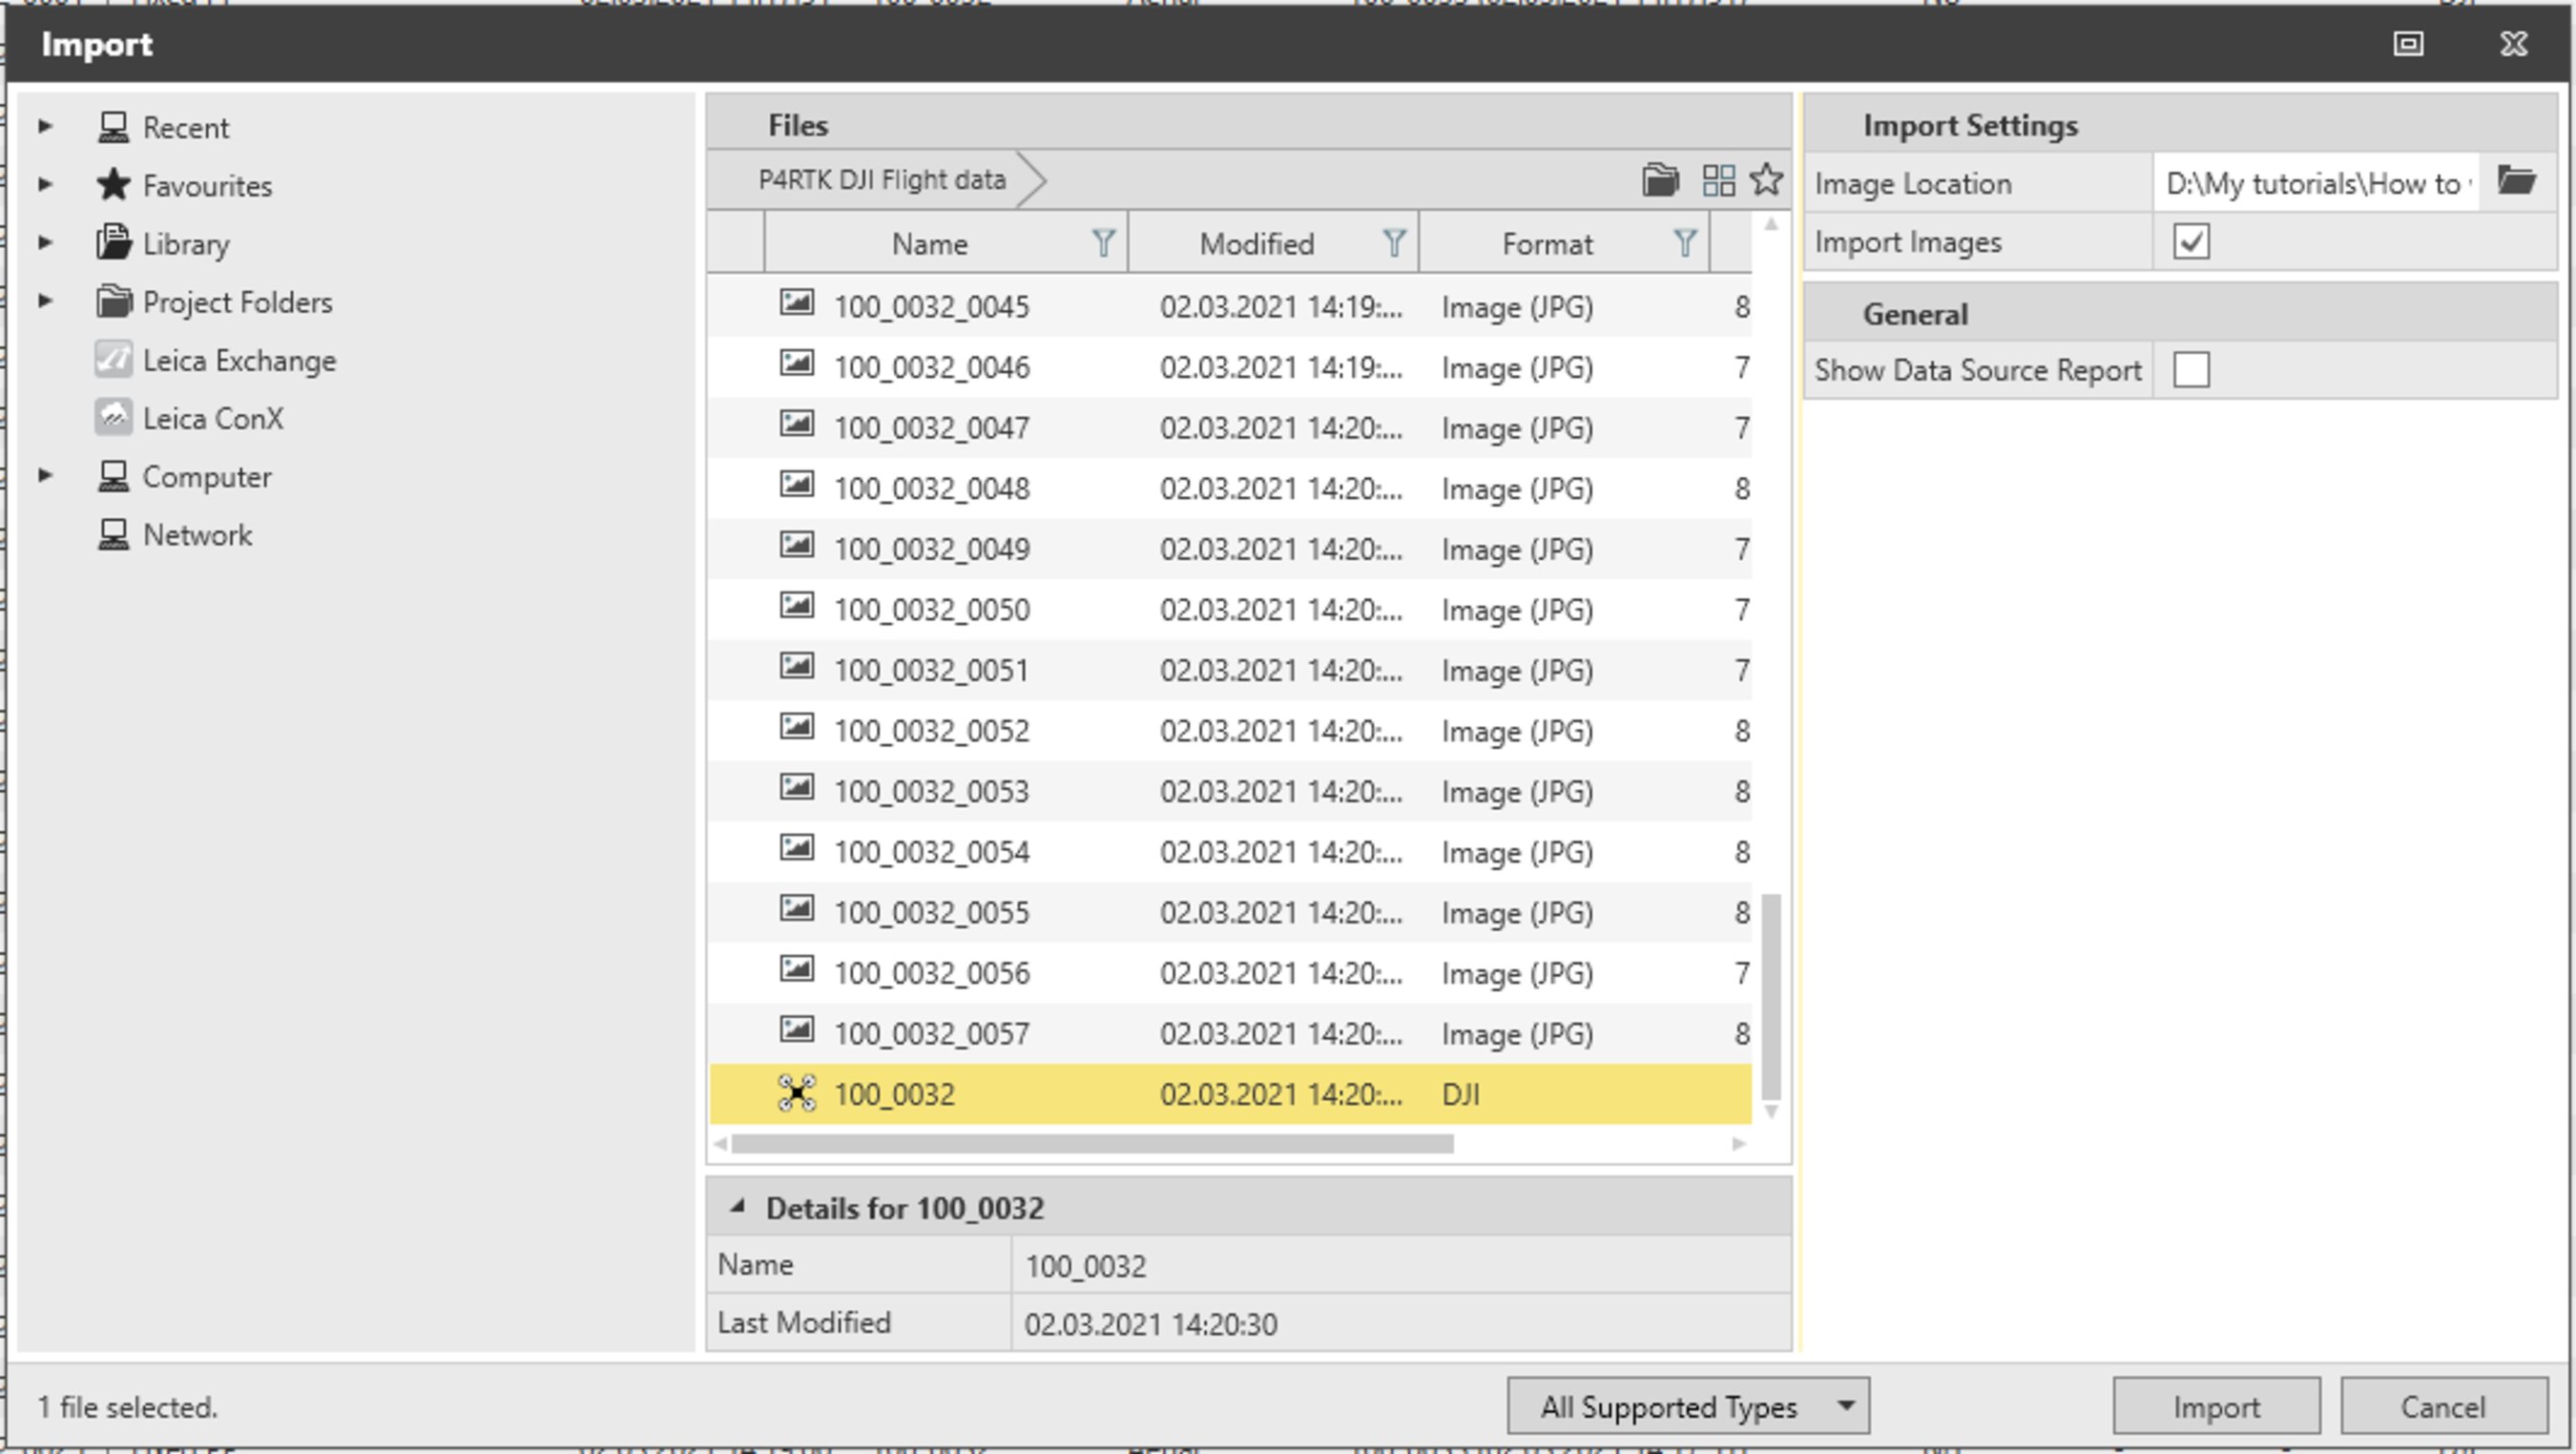Click the horizontal scrollbar in file list
2576x1454 pixels.
[x=1092, y=1143]
